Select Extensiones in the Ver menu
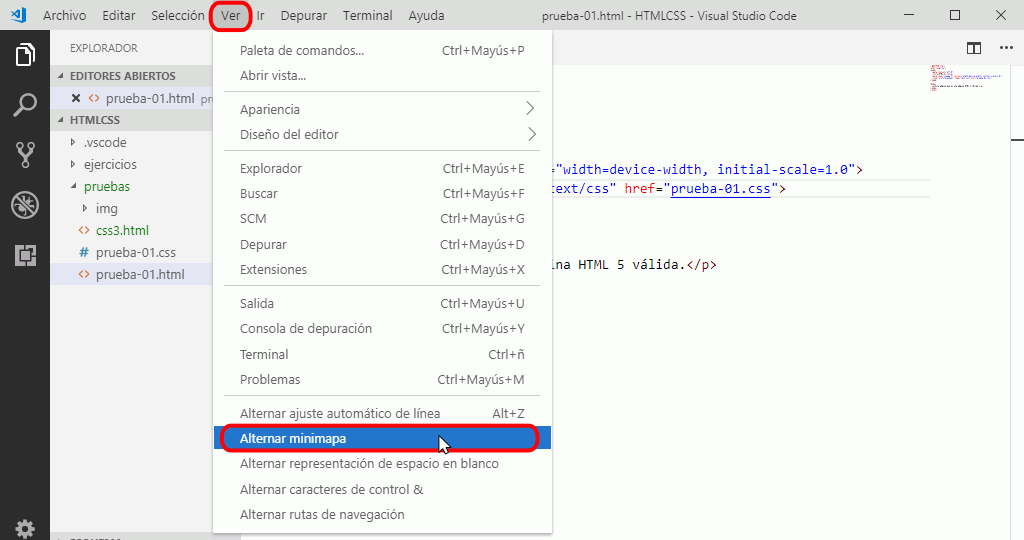This screenshot has width=1024, height=540. click(x=383, y=270)
